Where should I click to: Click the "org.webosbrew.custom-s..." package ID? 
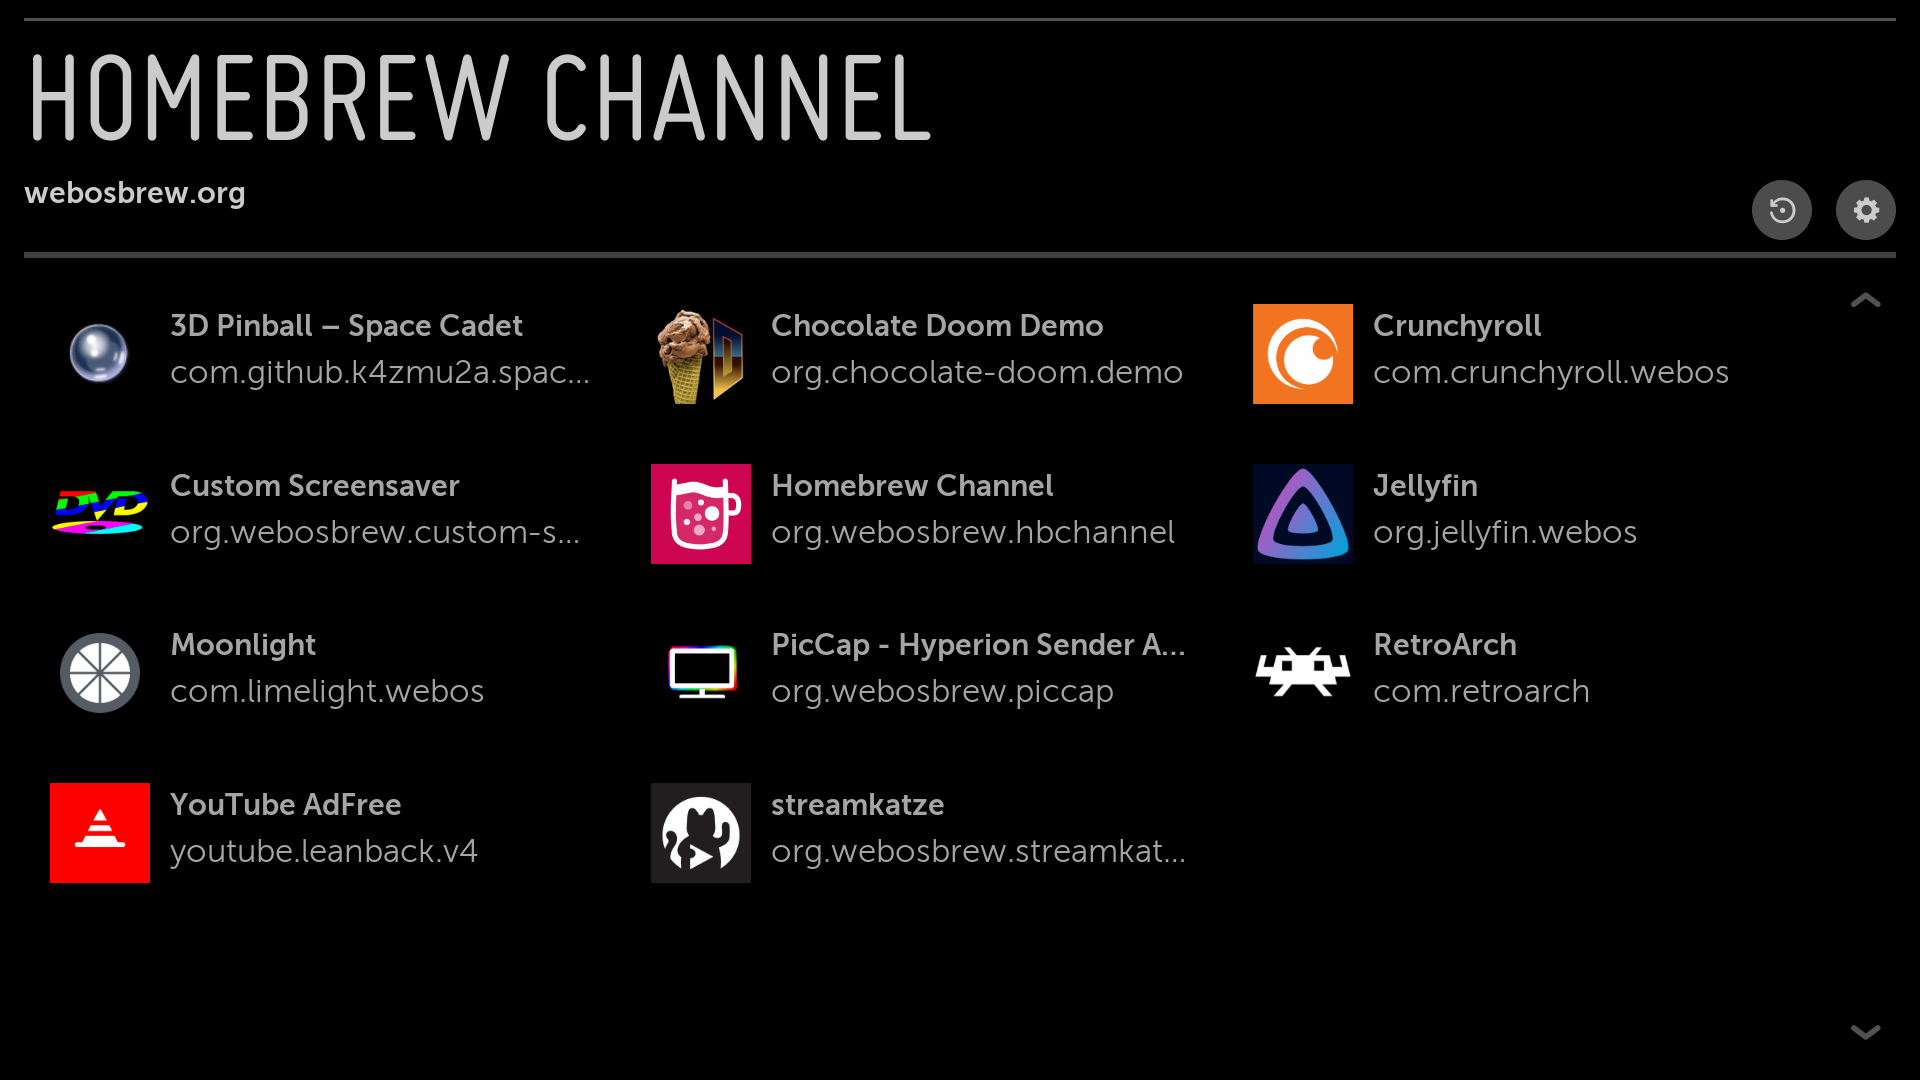[375, 533]
